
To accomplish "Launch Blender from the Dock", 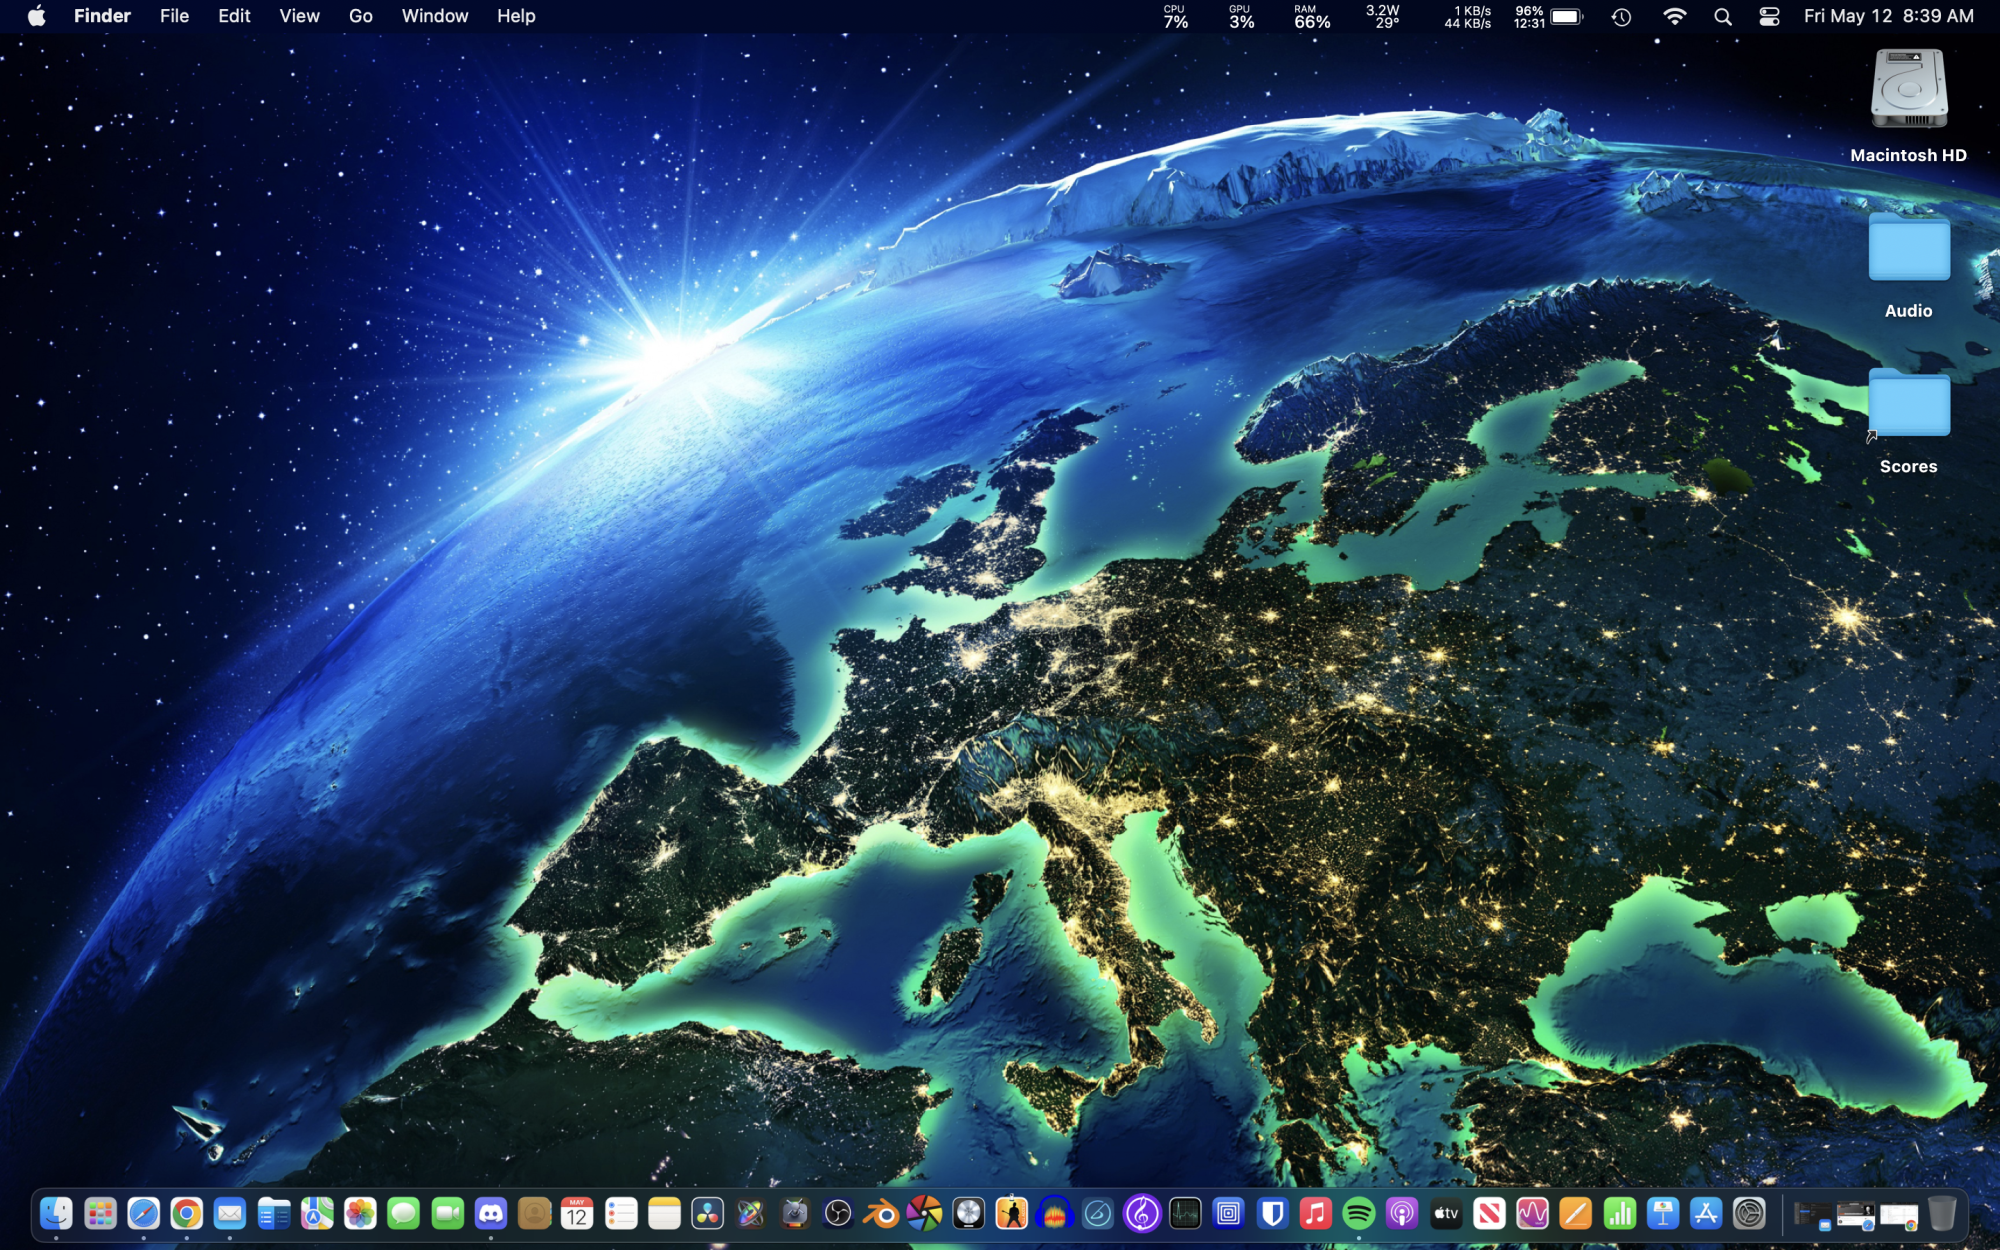I will [x=881, y=1214].
